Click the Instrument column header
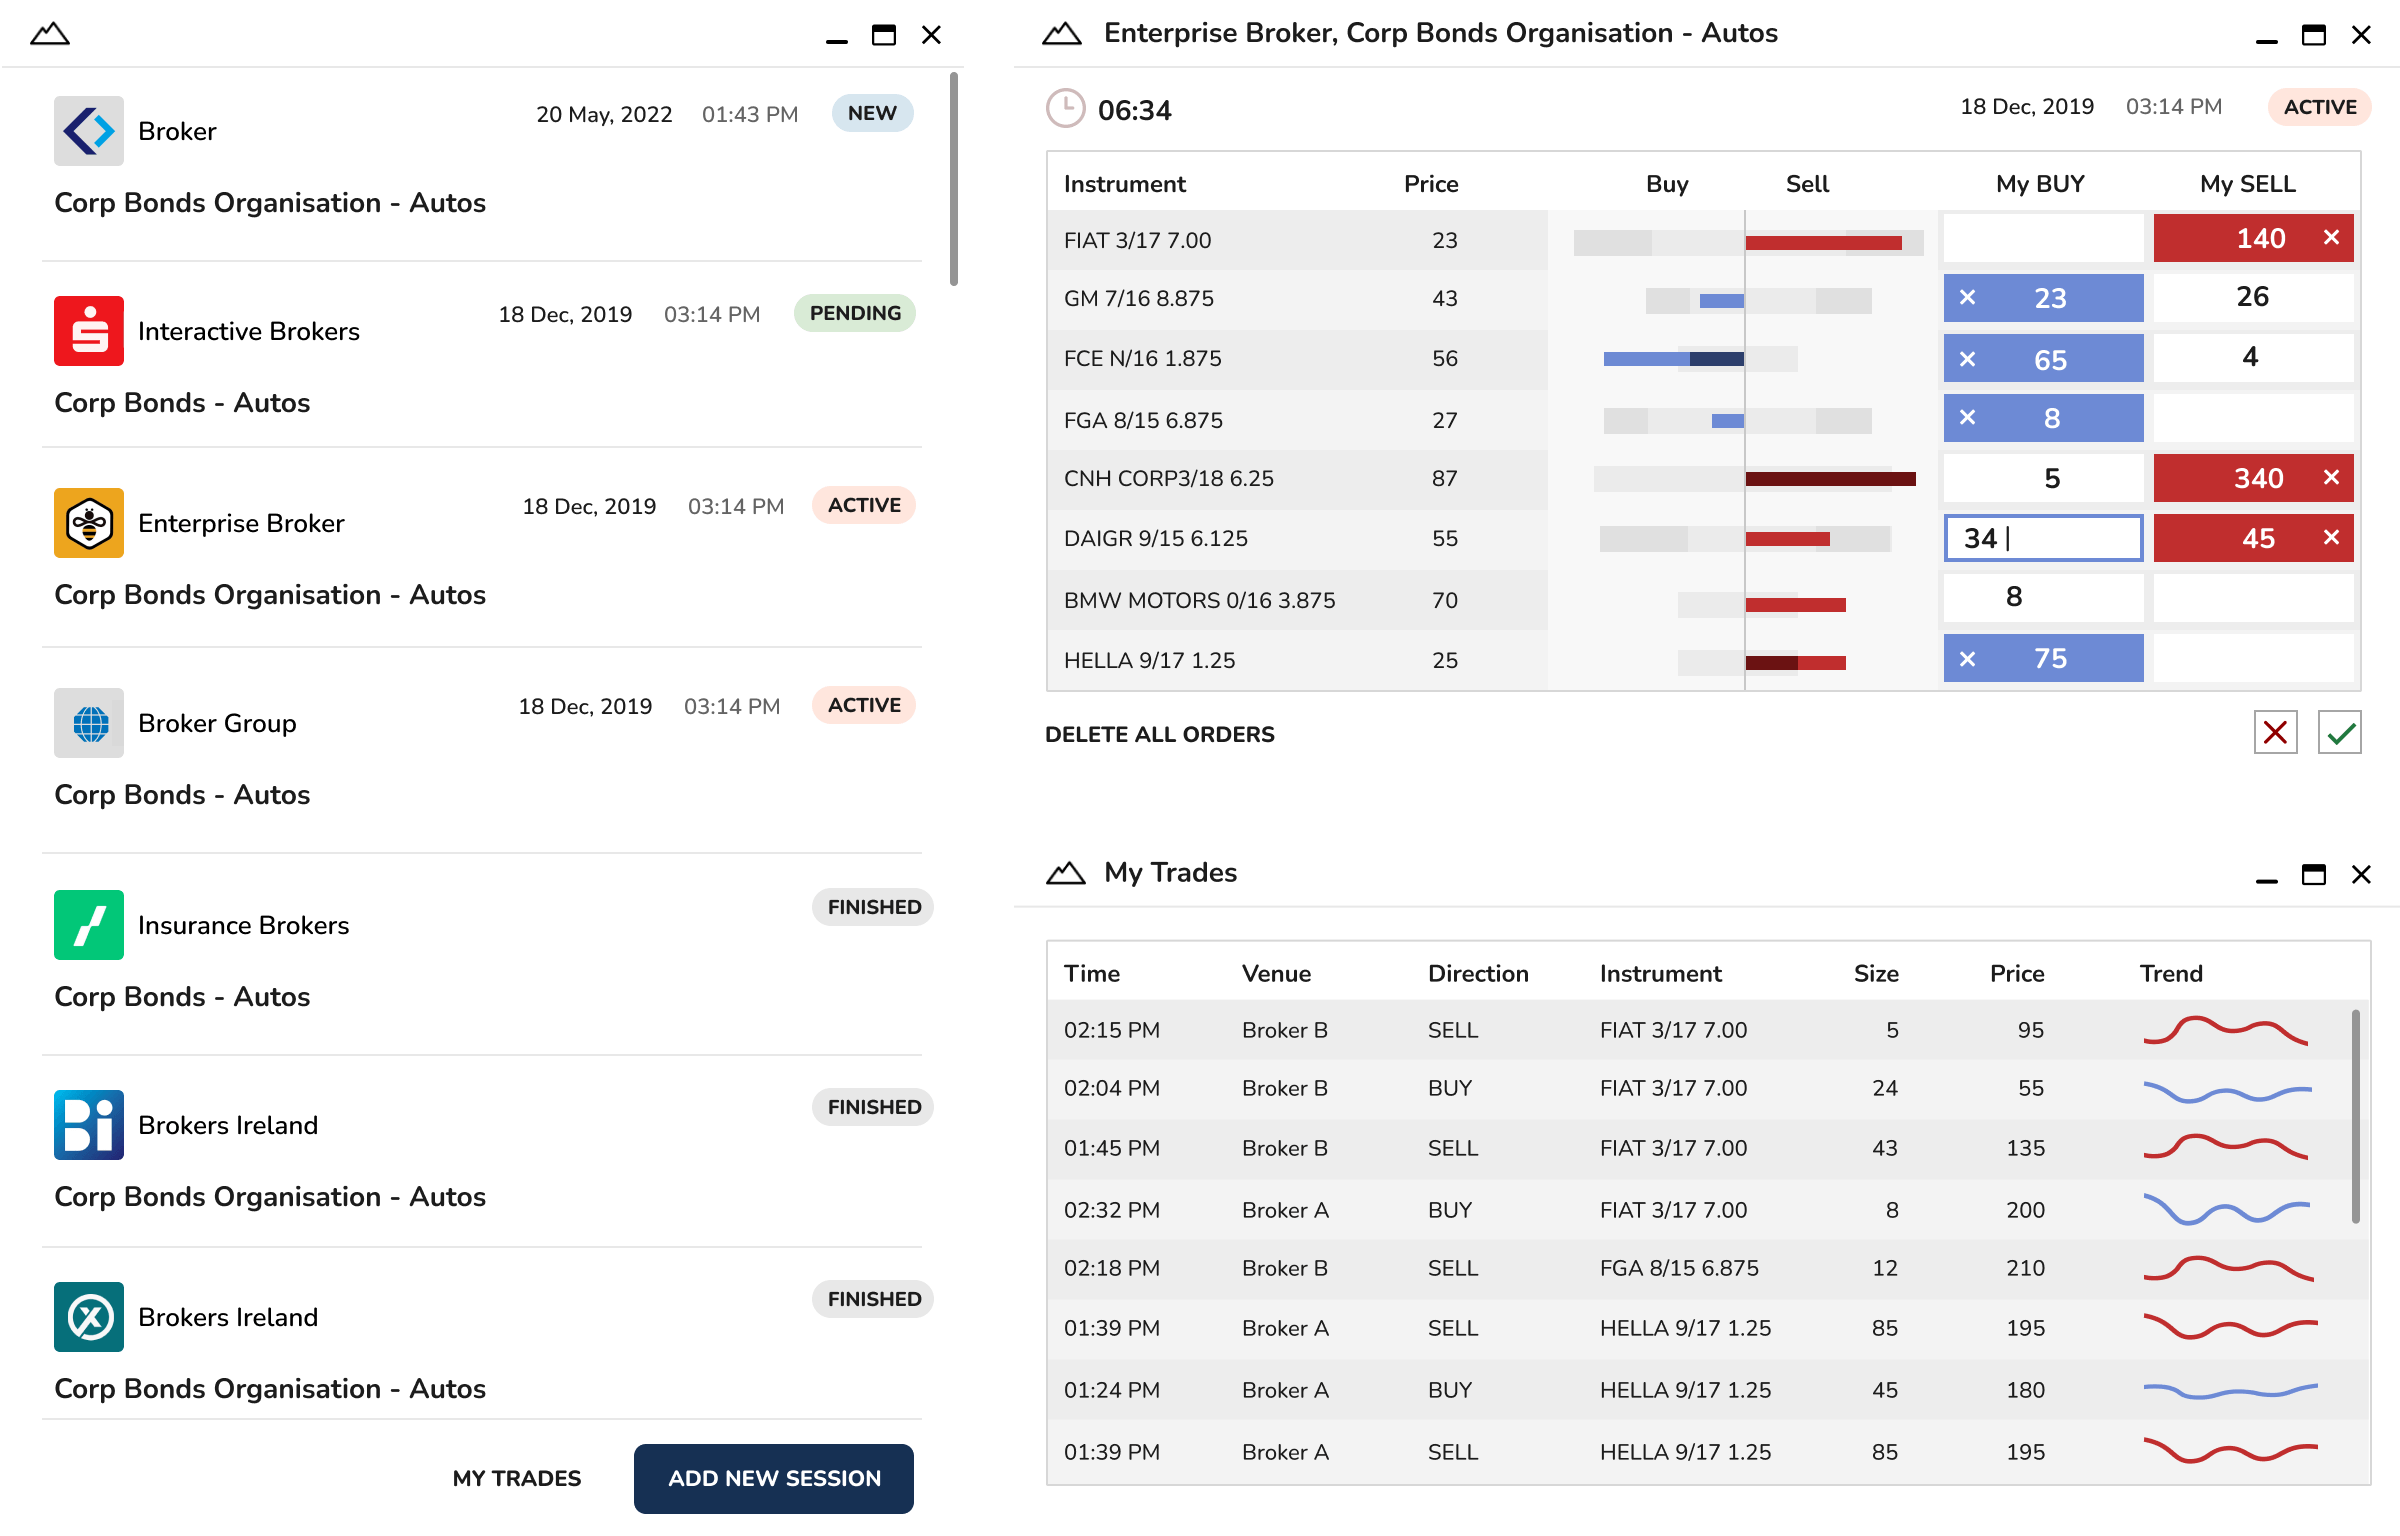The image size is (2400, 1536). tap(1124, 184)
